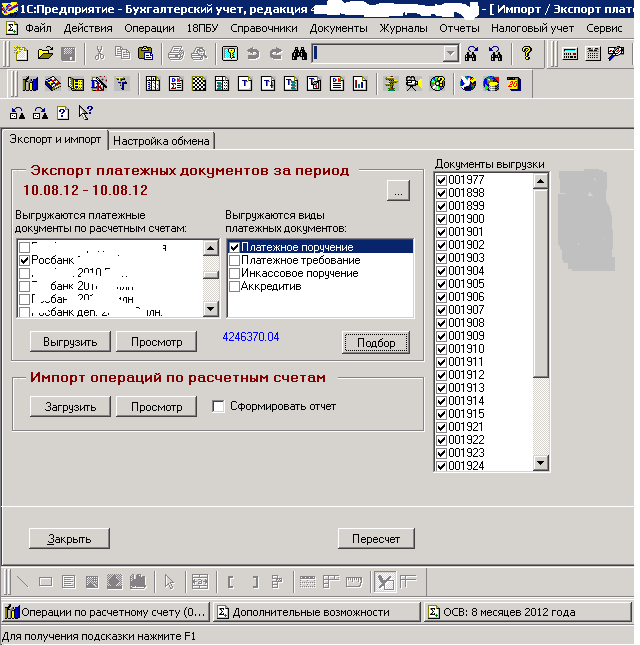Uncheck document 001924 in export list

[x=442, y=466]
